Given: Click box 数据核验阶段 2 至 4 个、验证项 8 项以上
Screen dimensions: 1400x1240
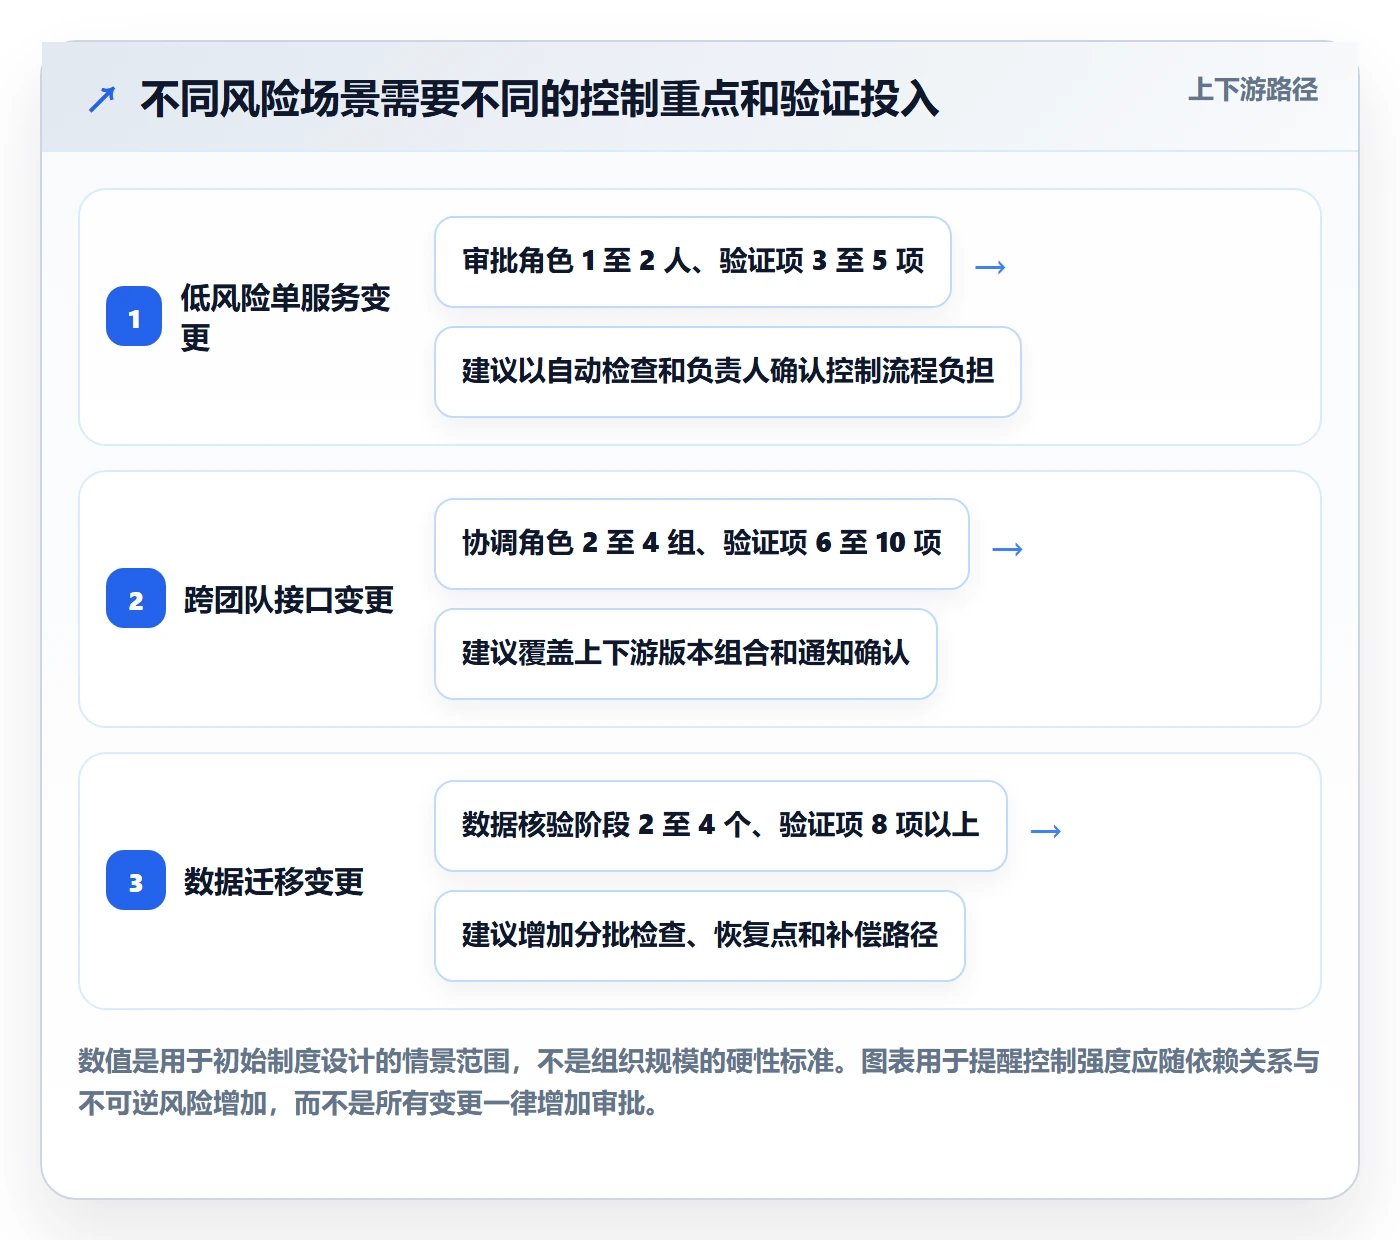Looking at the screenshot, I should pyautogui.click(x=721, y=826).
